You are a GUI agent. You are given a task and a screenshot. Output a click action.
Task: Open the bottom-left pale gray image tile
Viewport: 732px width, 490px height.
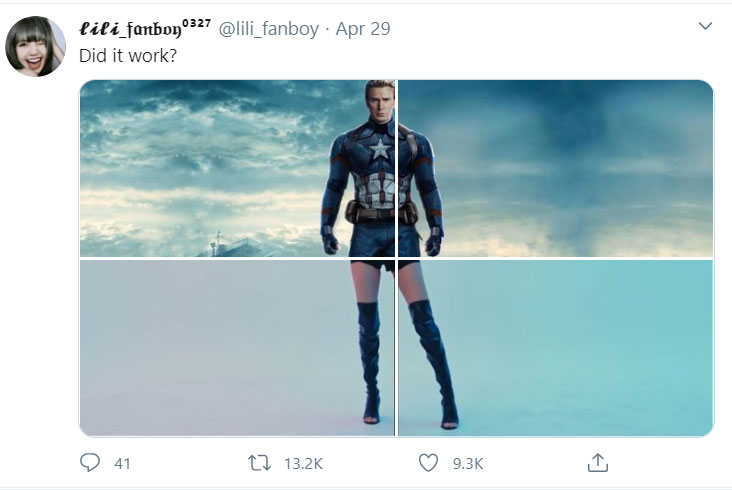point(200,348)
